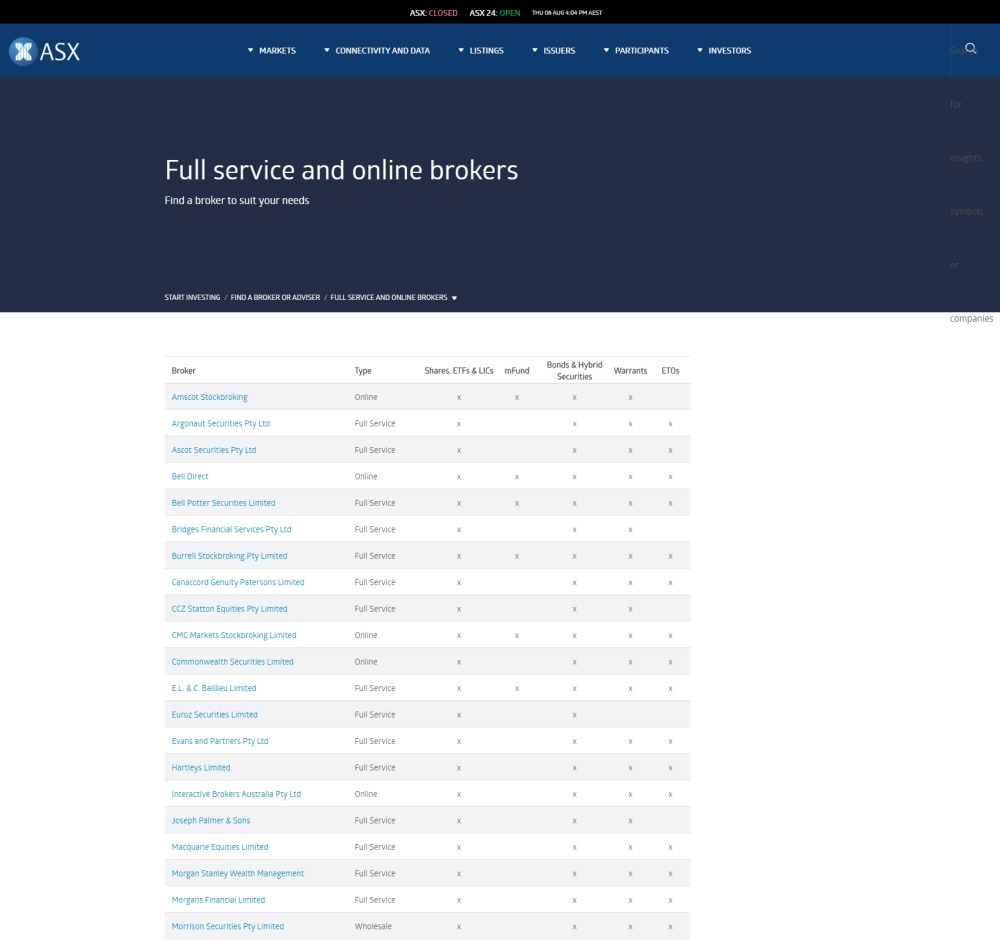Navigate to Start Investing via the breadcrumb

pos(192,297)
